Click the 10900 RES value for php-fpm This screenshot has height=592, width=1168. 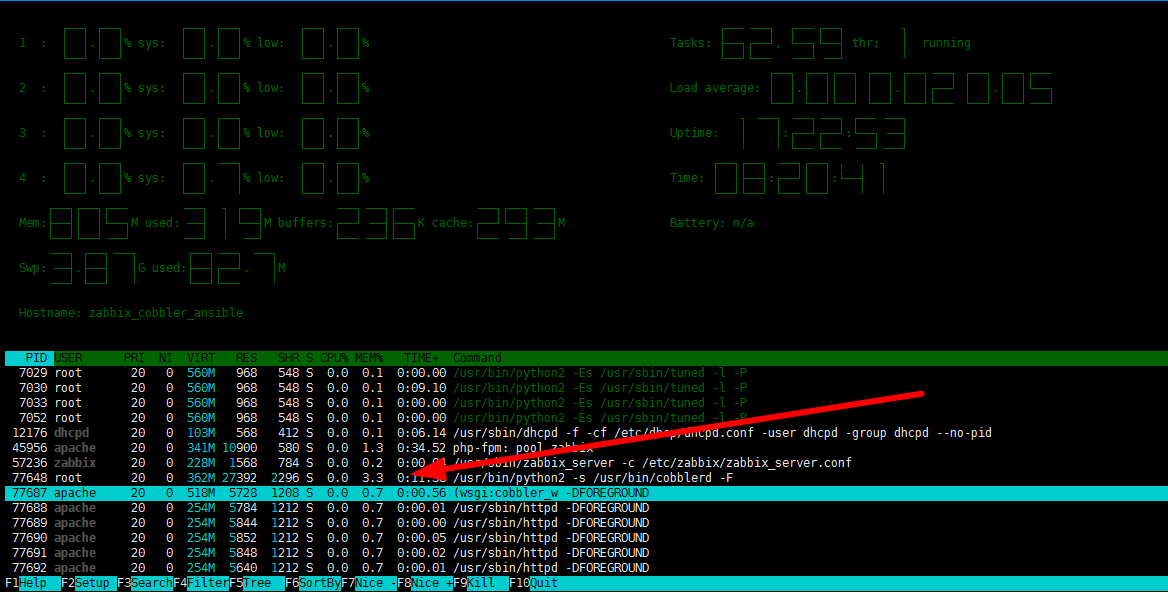point(240,448)
